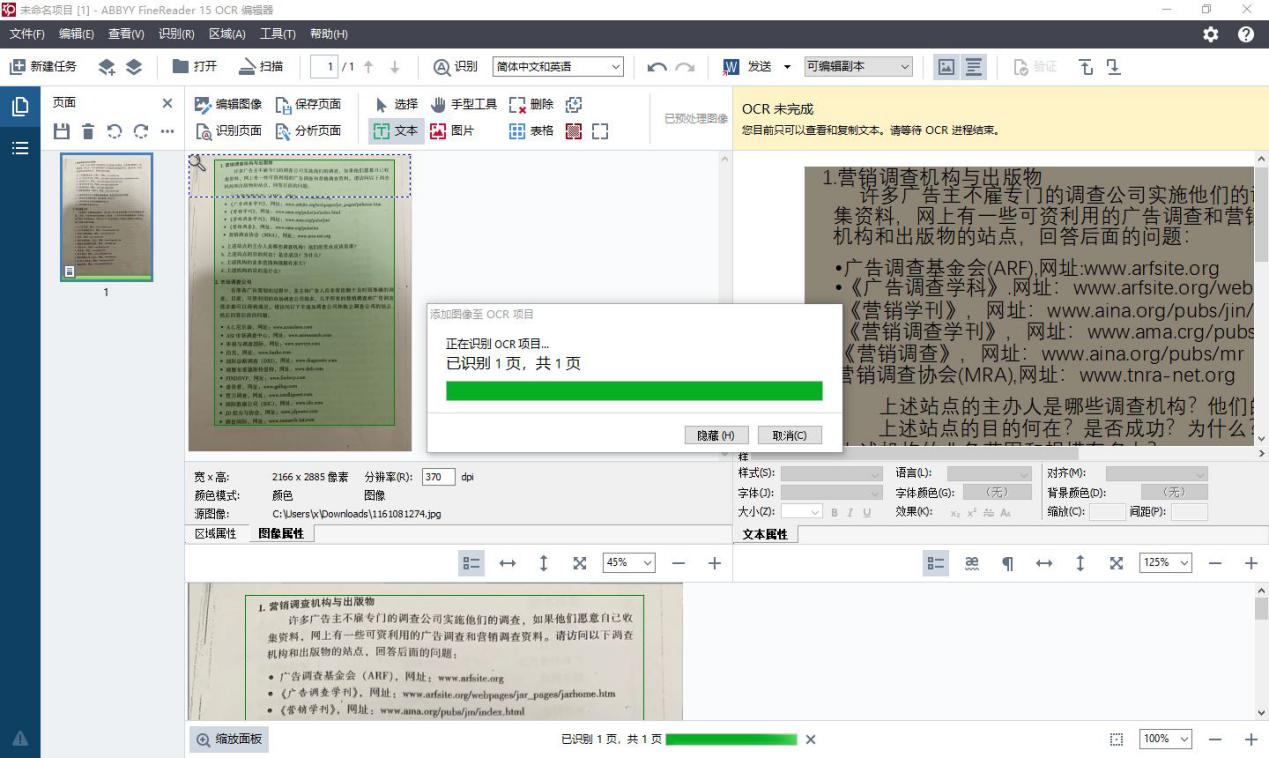Image resolution: width=1269 pixels, height=758 pixels.
Task: Click the save page floppy icon
Action: (x=62, y=131)
